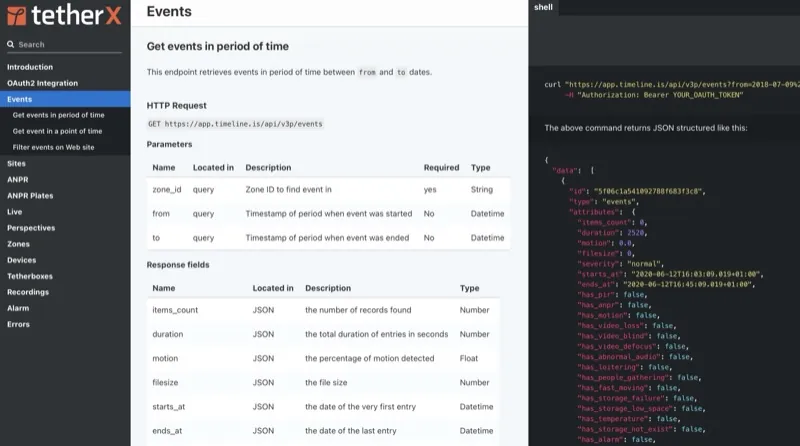The width and height of the screenshot is (800, 446).
Task: Click the 'zone_id' parameter cell
Action: point(166,190)
